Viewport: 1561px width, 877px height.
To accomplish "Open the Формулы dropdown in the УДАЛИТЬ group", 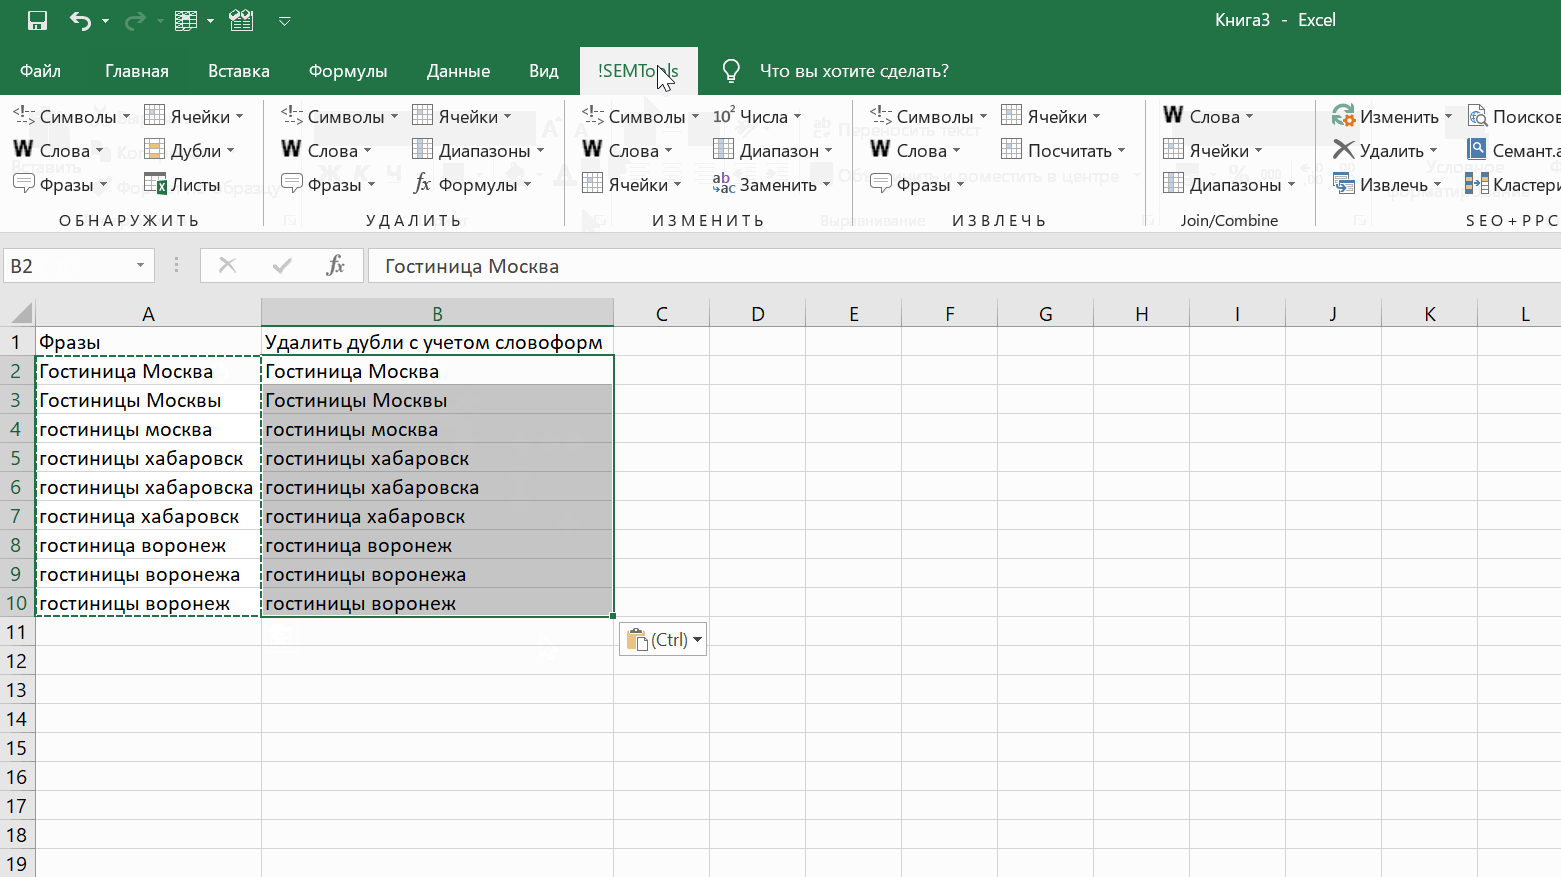I will [472, 185].
